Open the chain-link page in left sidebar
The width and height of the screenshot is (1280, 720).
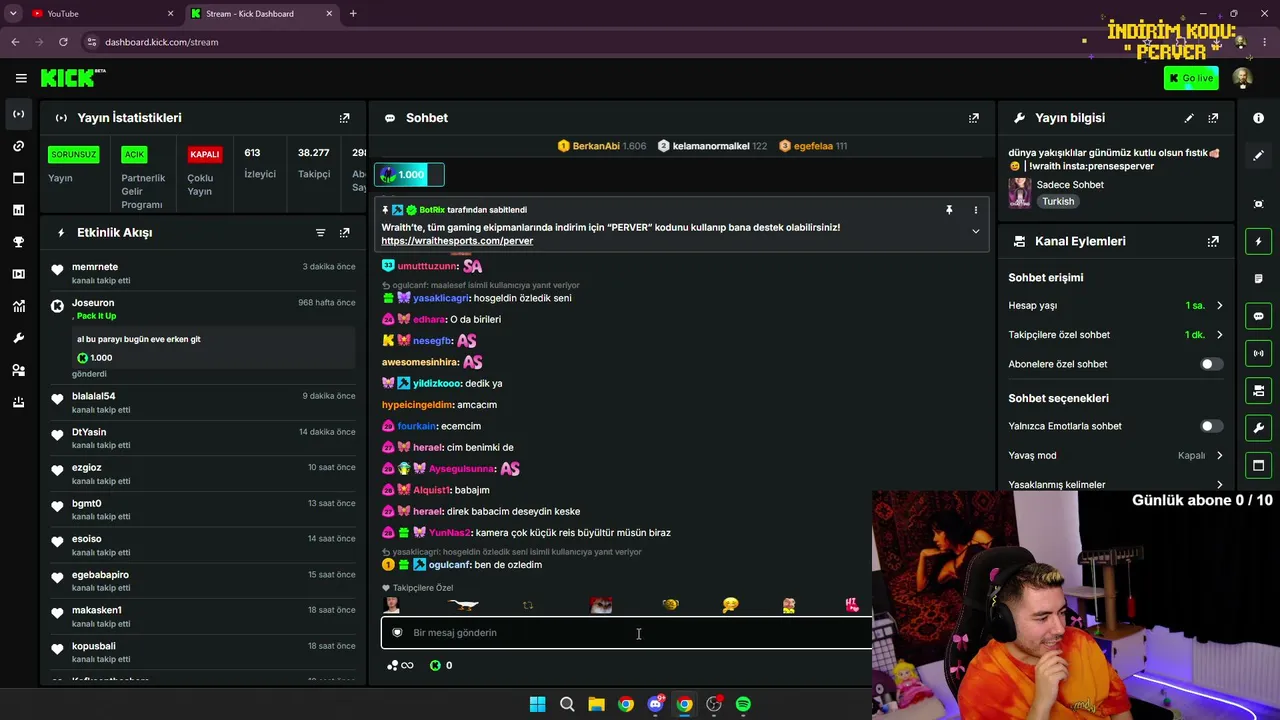pos(18,146)
